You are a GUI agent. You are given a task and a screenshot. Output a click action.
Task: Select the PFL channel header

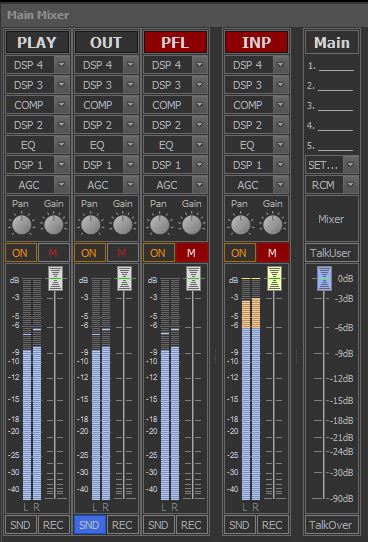pos(175,43)
